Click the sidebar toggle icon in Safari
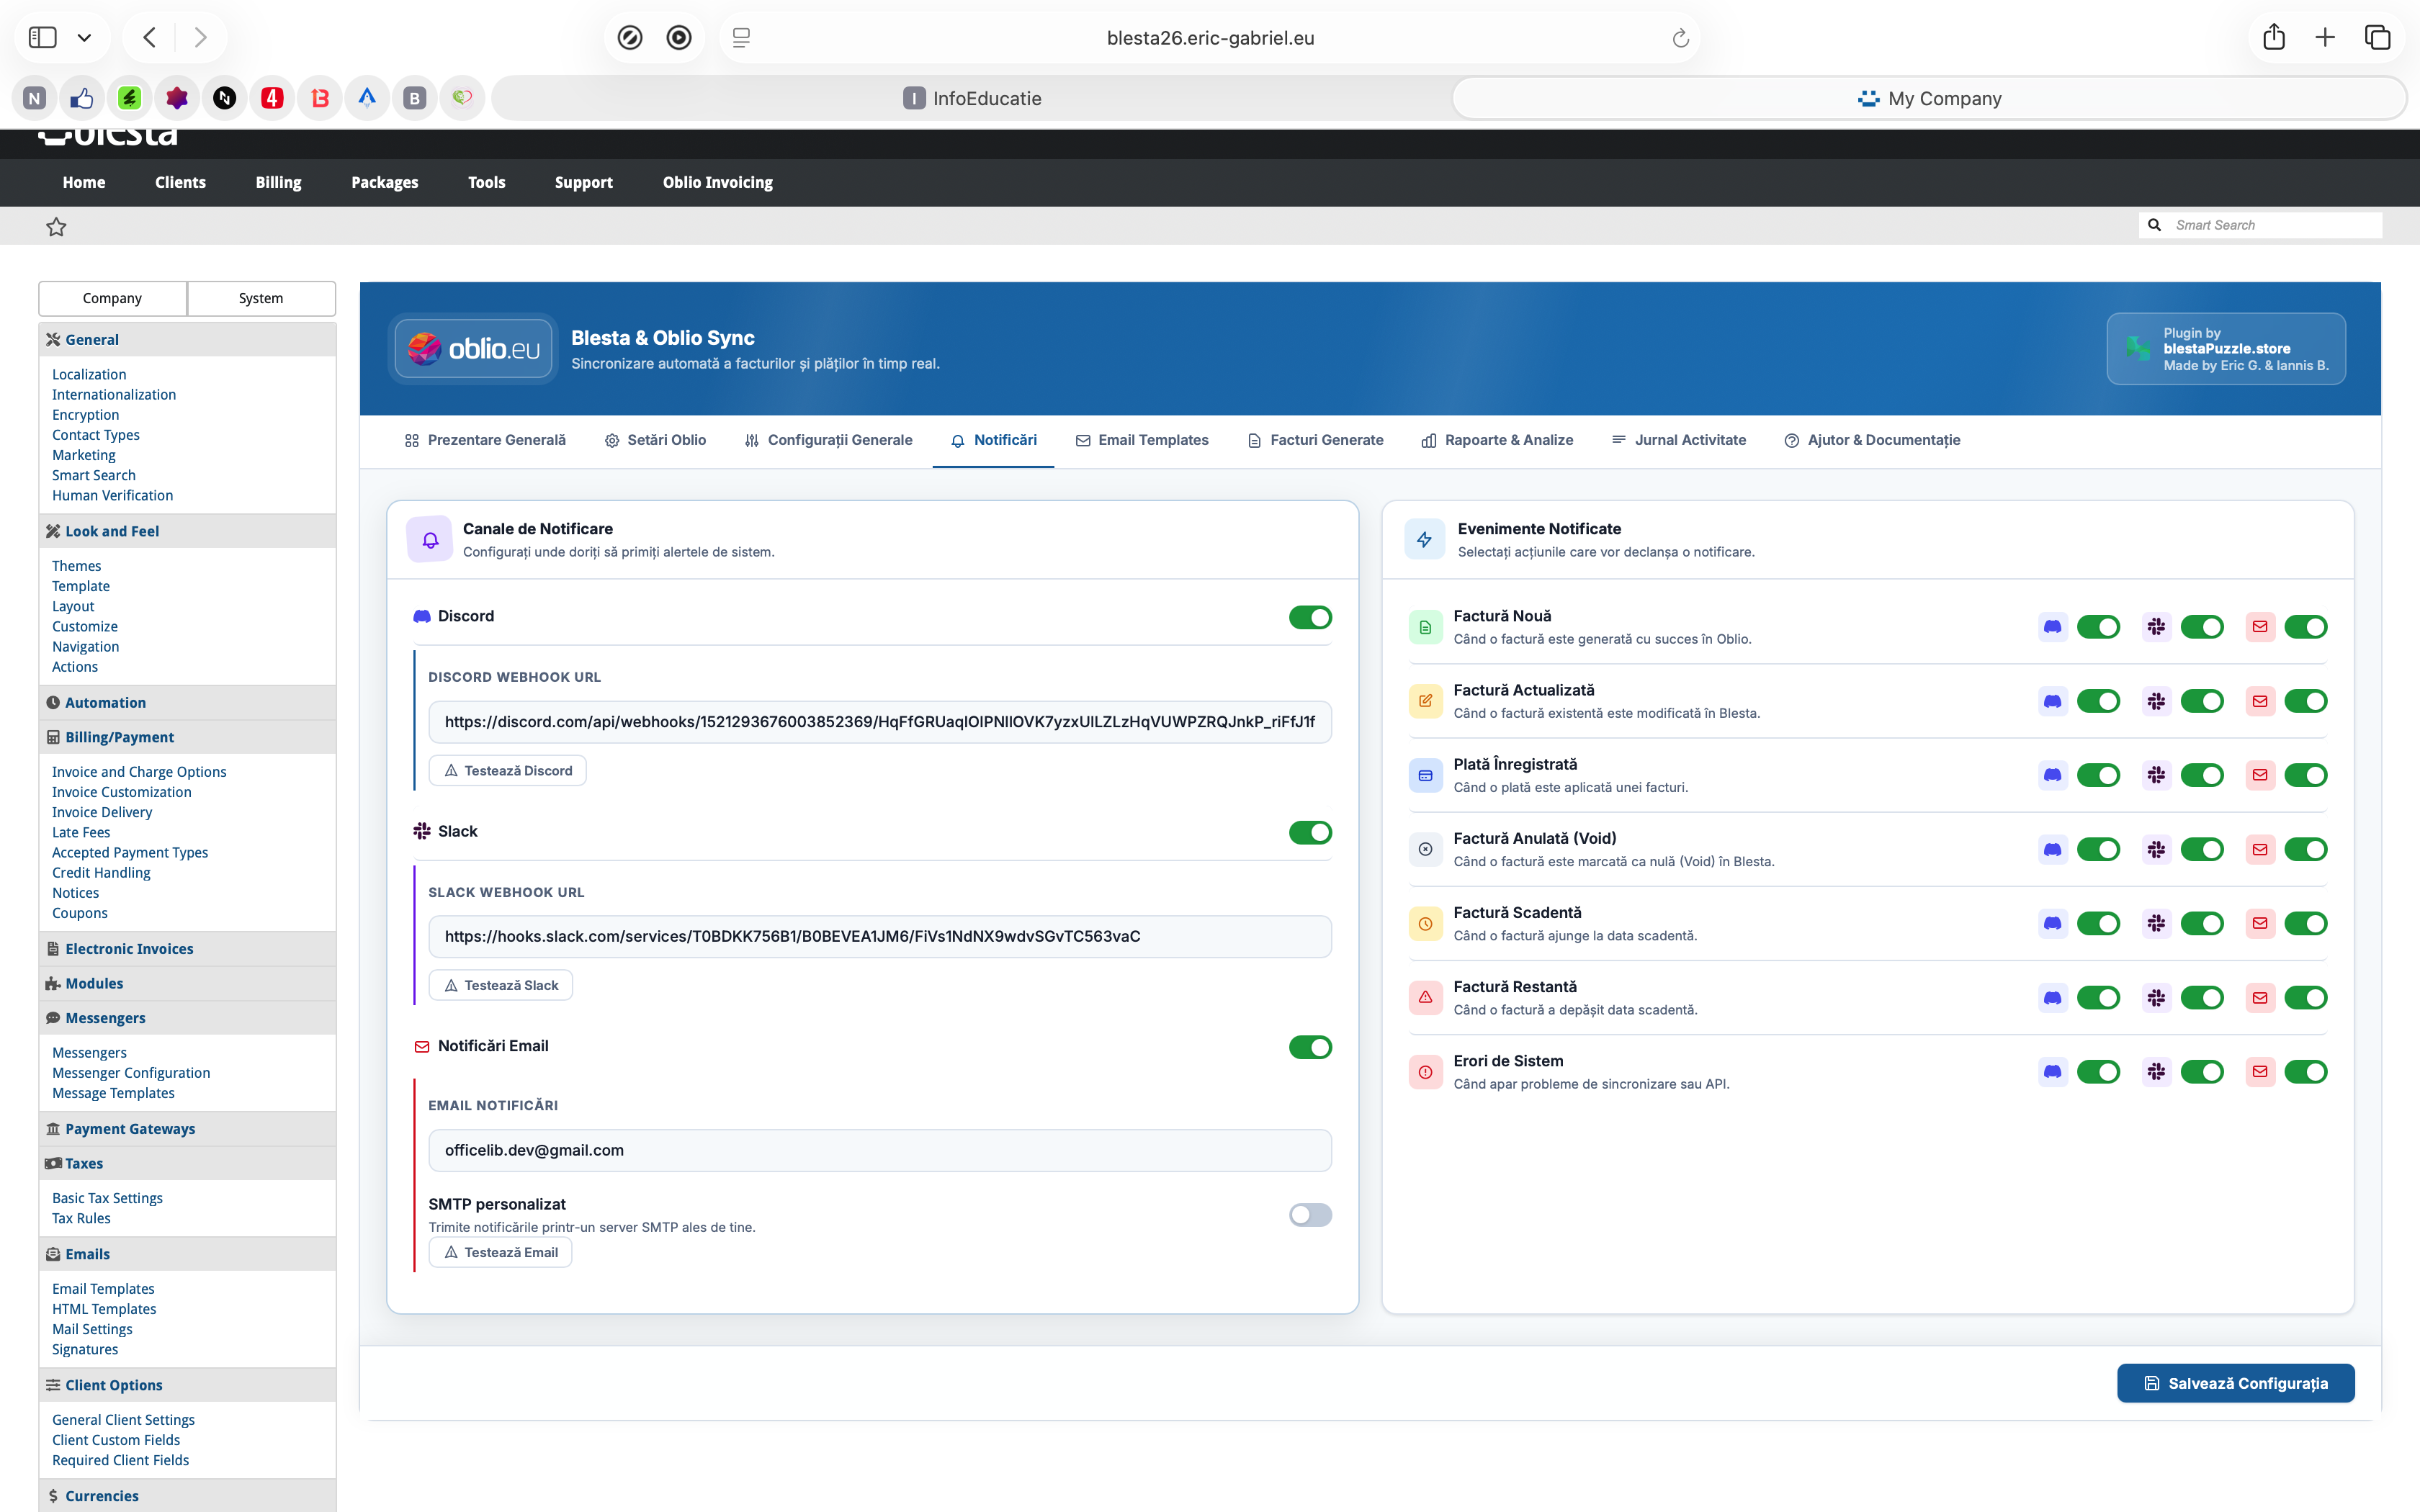 42,38
